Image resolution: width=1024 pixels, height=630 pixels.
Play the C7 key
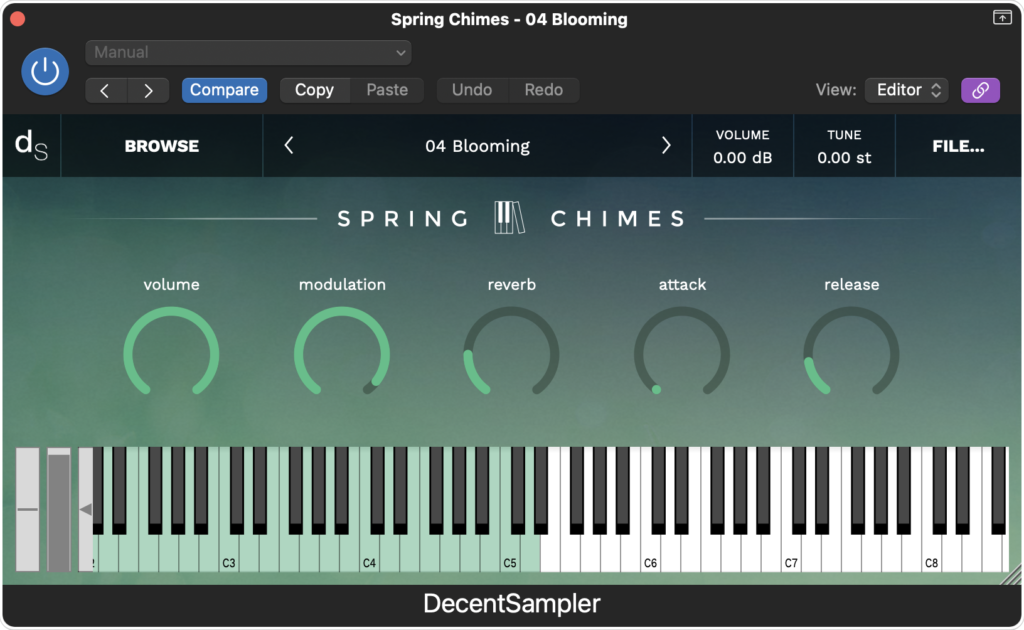click(791, 555)
